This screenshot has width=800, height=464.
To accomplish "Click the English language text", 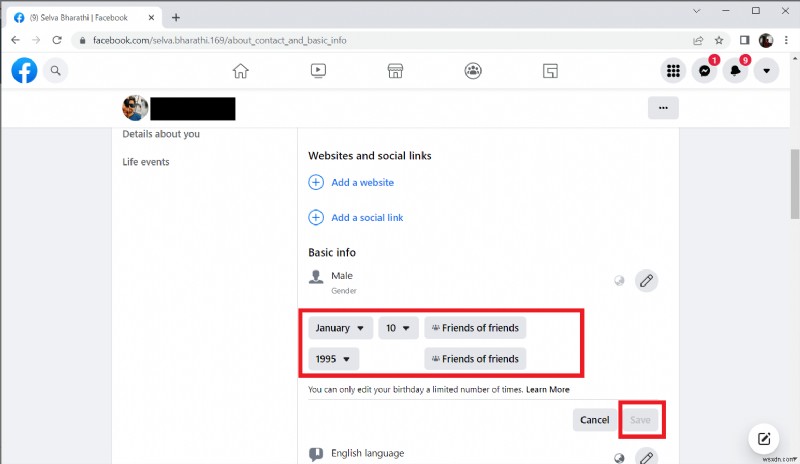I will coord(367,453).
